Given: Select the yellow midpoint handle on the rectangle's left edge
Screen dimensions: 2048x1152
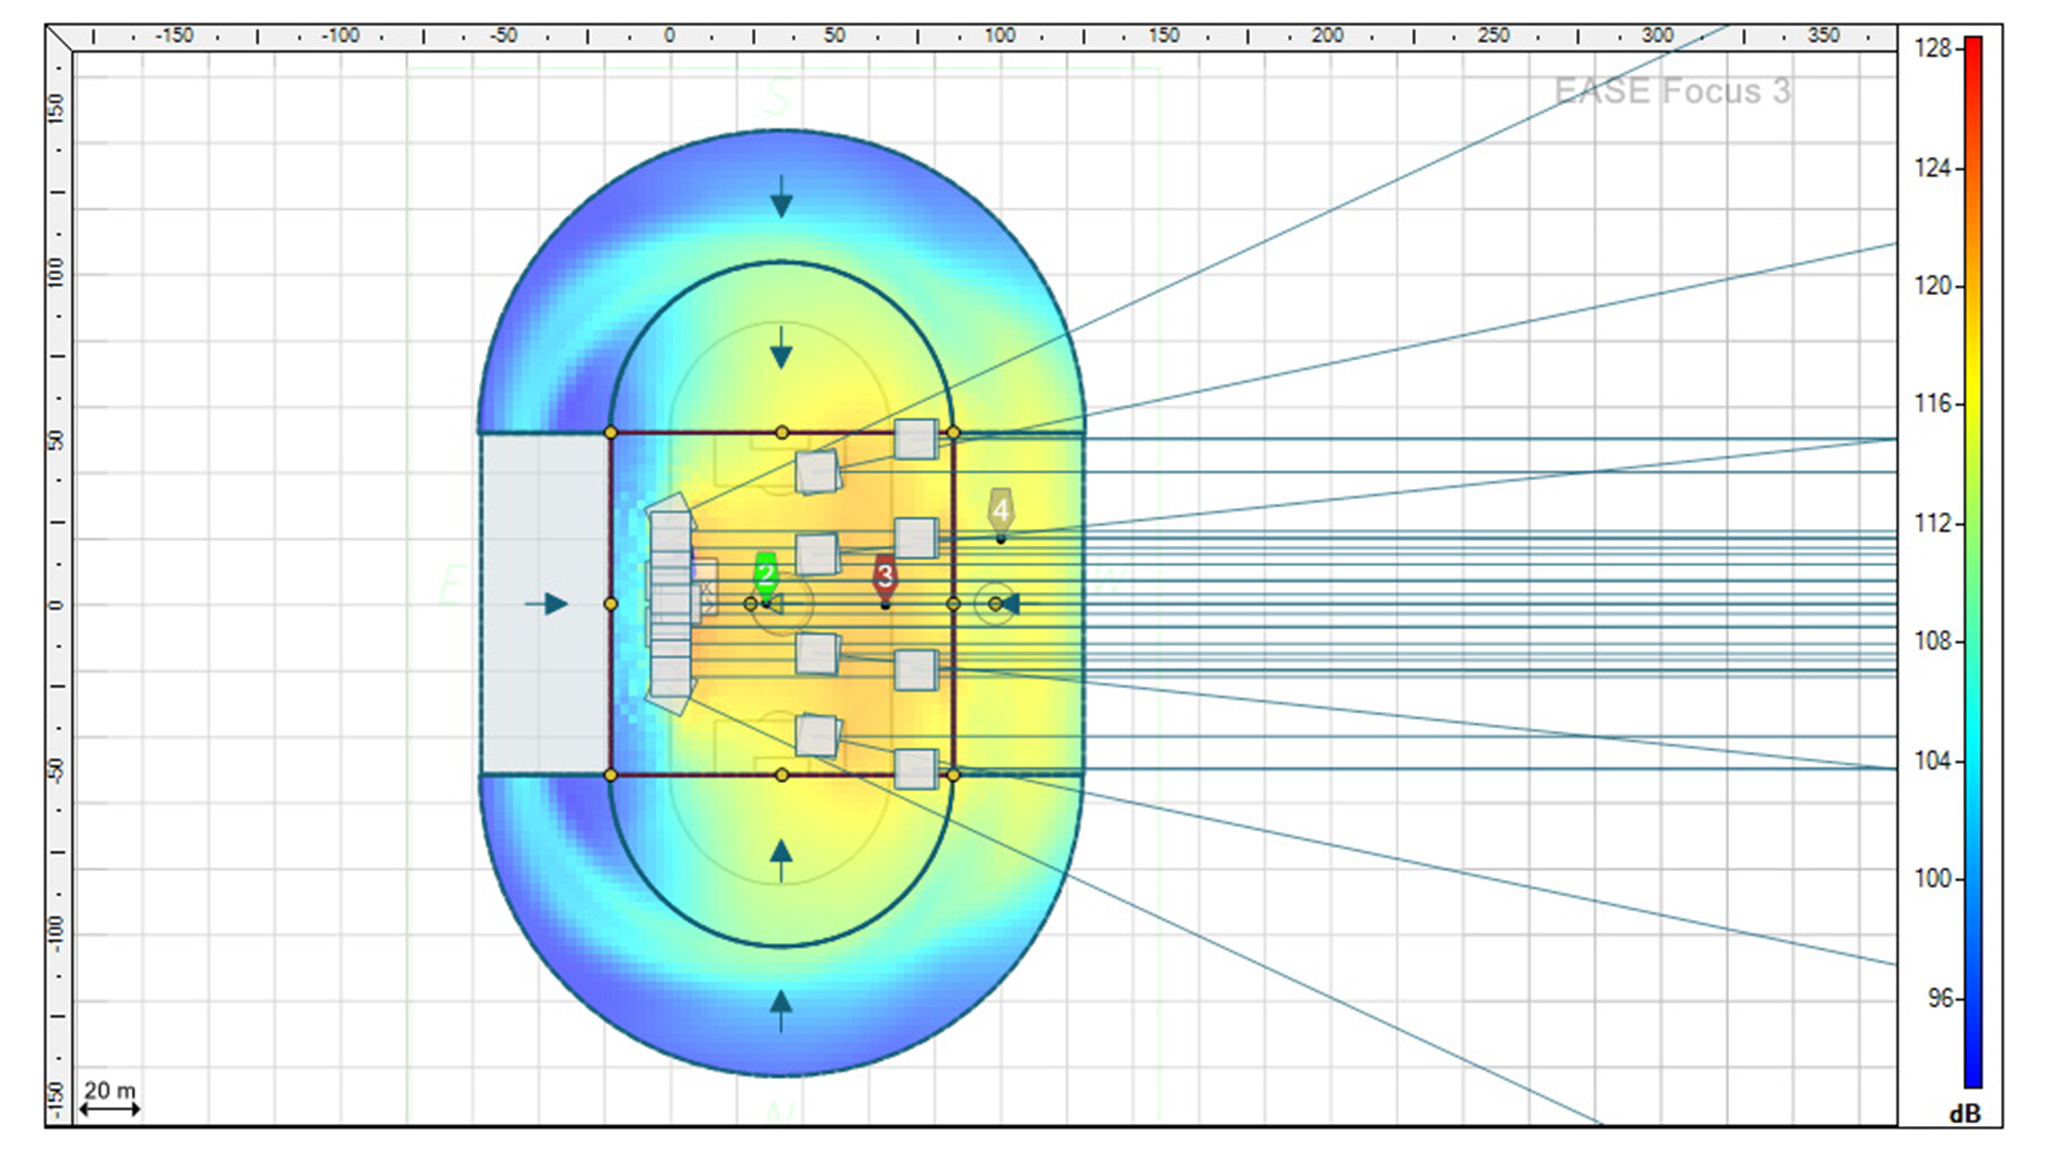Looking at the screenshot, I should 611,604.
